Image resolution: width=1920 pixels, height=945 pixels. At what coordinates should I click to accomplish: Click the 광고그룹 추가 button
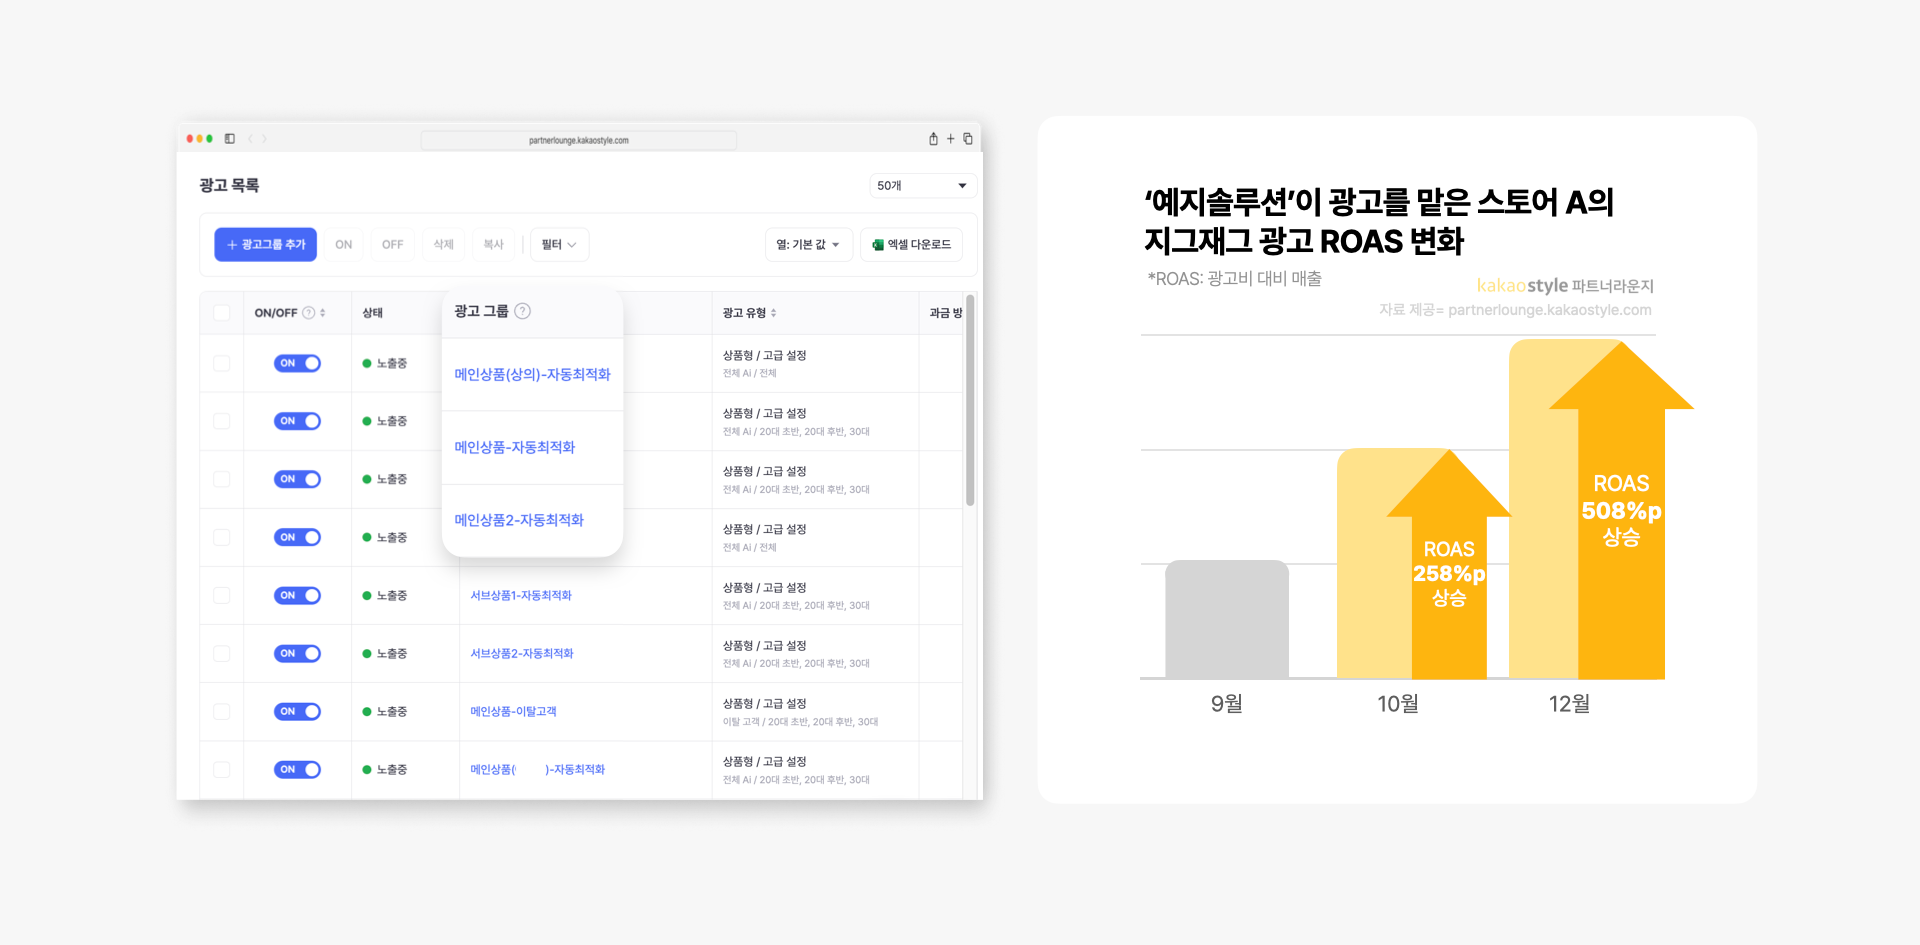265,245
